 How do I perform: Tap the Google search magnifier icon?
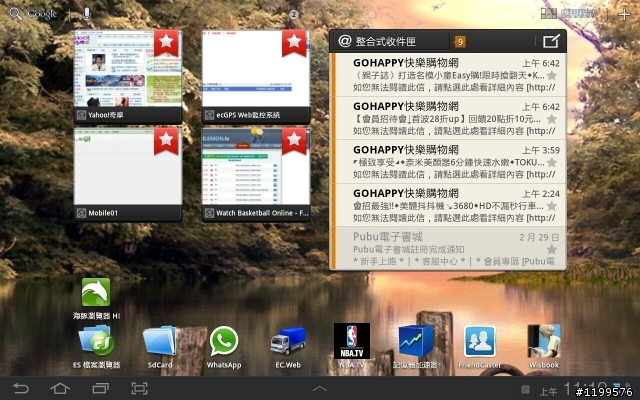[x=16, y=13]
